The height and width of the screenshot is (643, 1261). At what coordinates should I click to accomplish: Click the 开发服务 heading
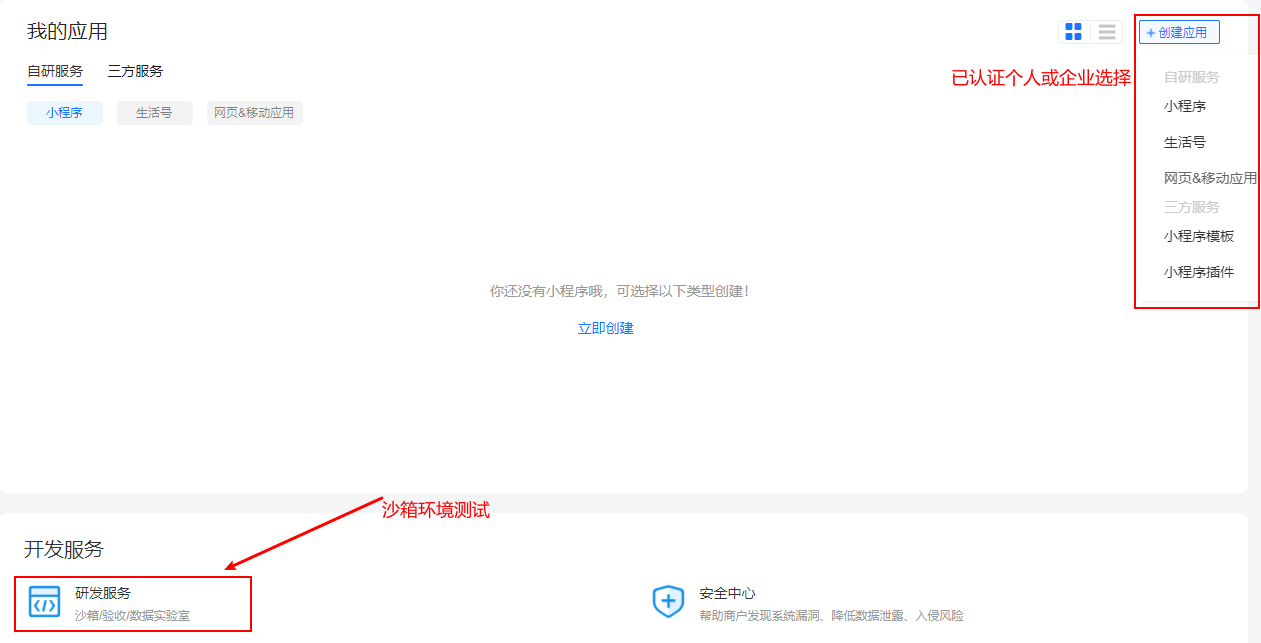64,549
